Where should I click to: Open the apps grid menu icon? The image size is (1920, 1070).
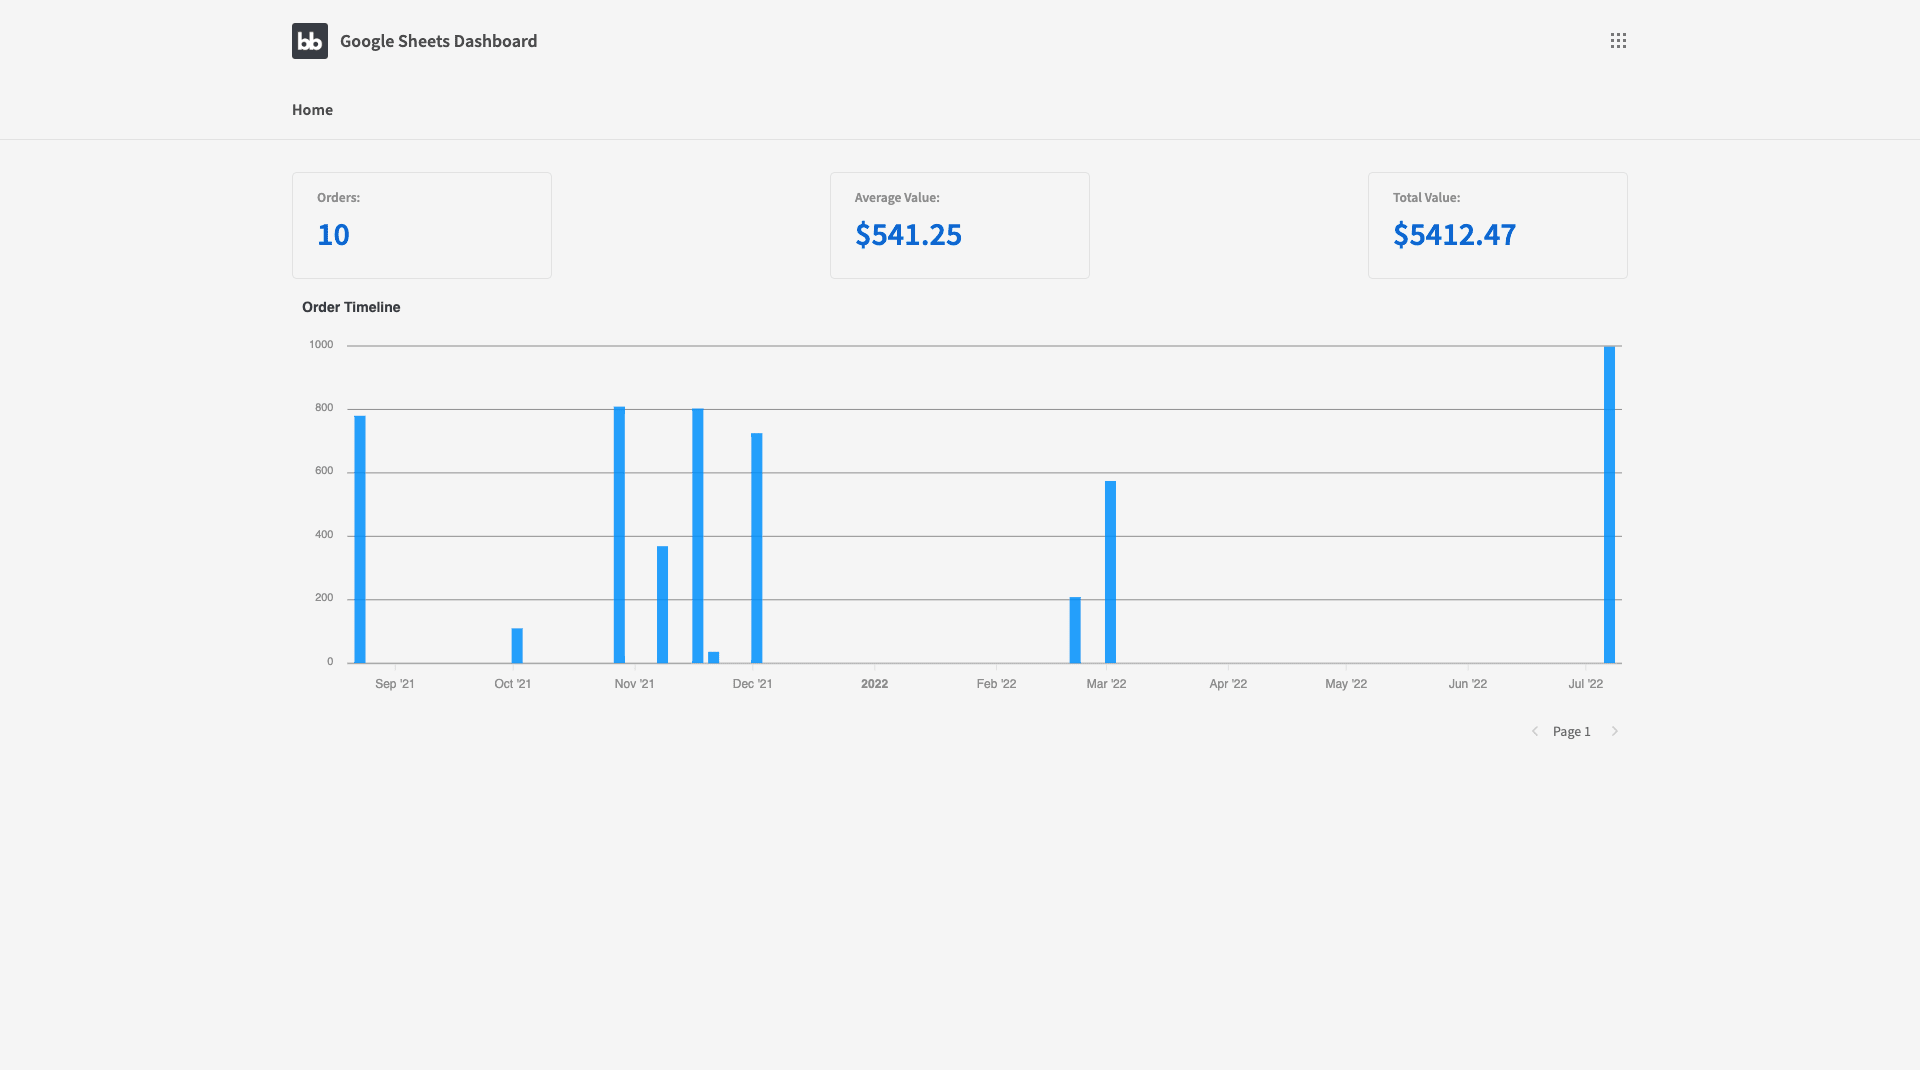1618,41
